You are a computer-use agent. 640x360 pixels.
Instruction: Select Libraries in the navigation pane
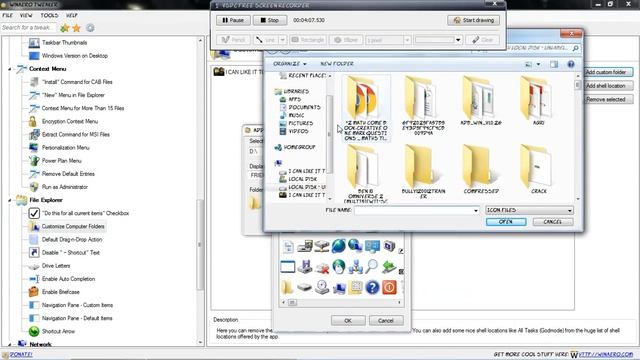(296, 91)
